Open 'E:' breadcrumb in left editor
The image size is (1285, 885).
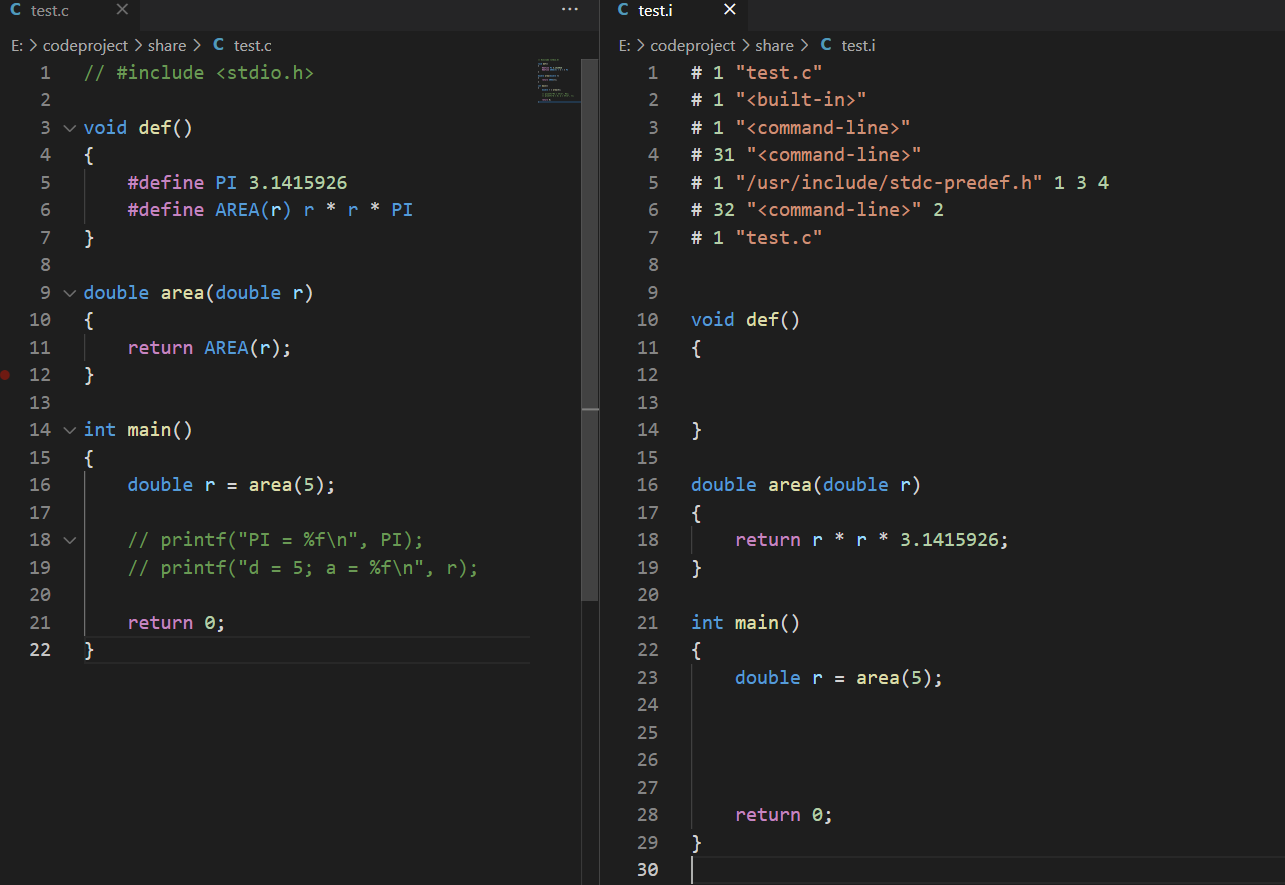(x=17, y=45)
